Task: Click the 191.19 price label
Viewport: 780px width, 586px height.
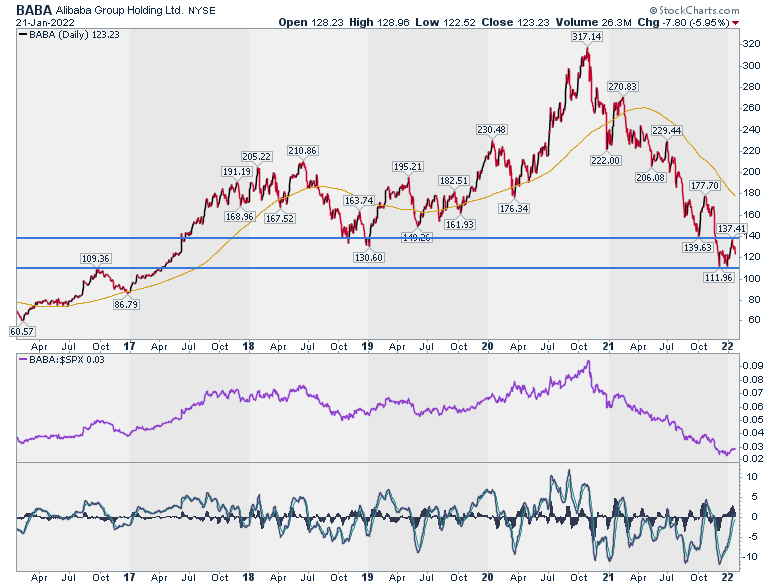Action: pyautogui.click(x=237, y=171)
